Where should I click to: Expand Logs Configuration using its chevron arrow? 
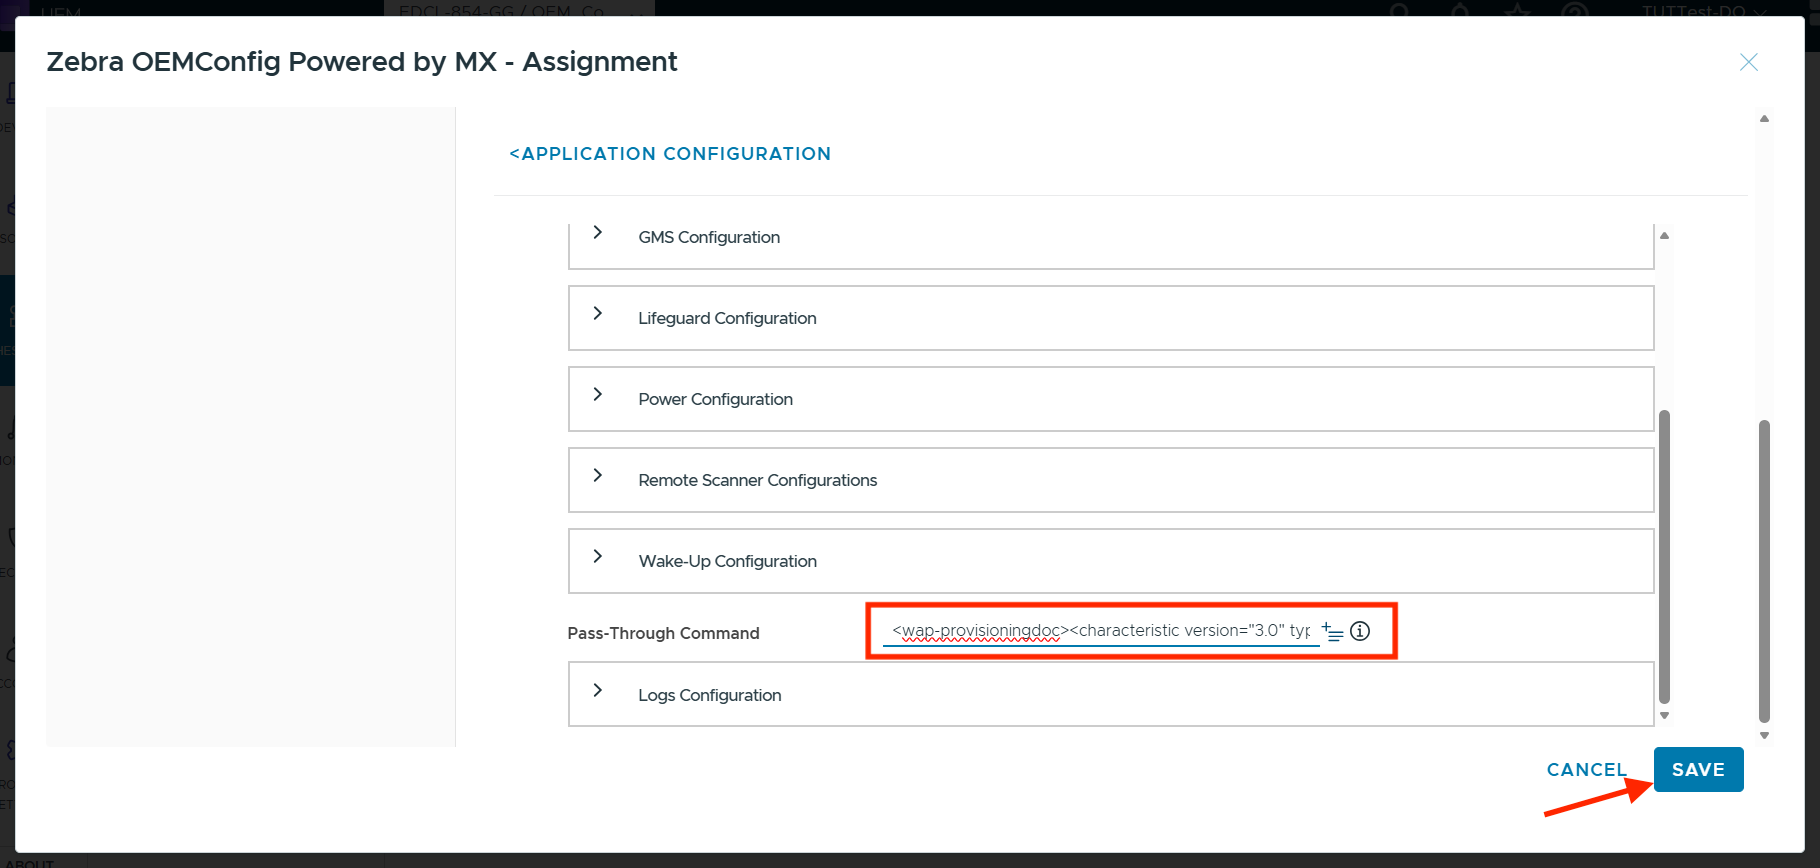click(598, 690)
